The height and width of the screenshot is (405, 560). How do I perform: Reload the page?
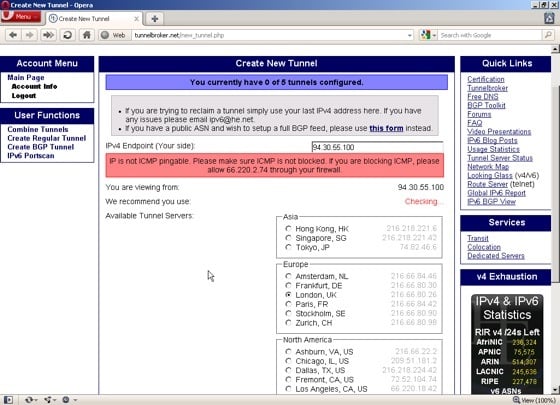68,35
